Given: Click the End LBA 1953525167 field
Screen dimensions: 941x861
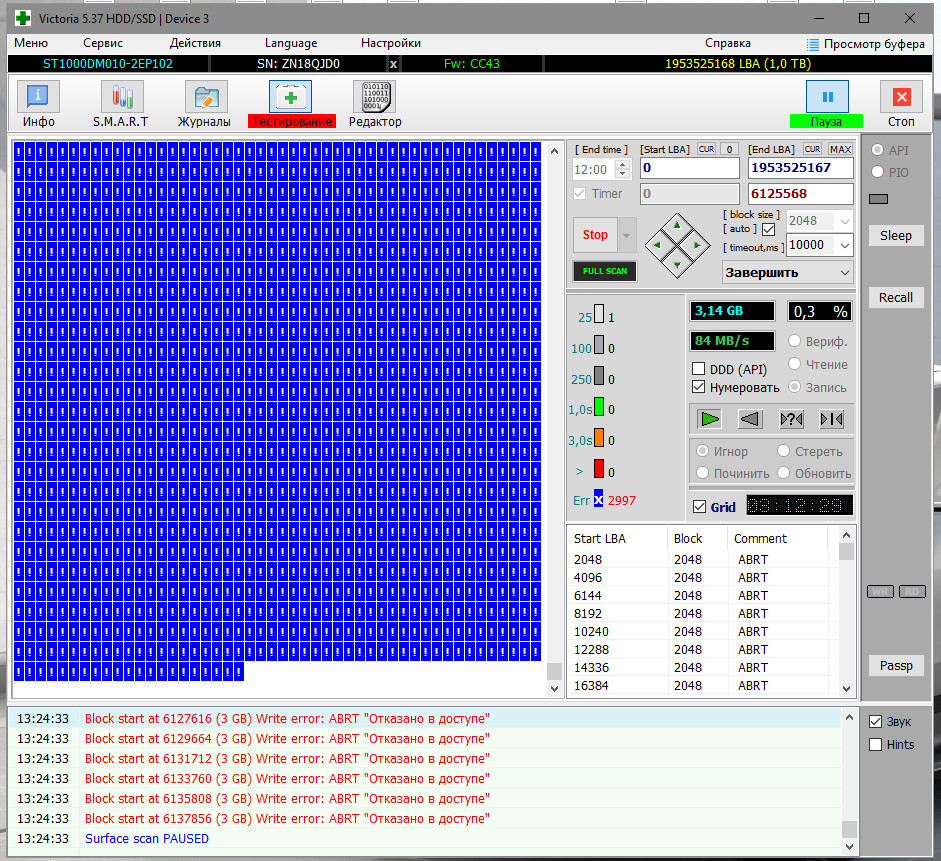Looking at the screenshot, I should (801, 168).
